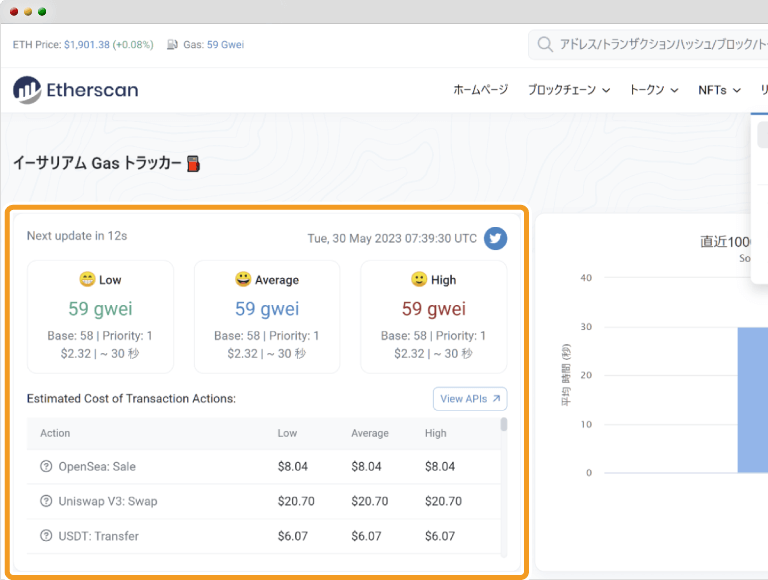Expand the ブロックチェーン dropdown menu

569,90
